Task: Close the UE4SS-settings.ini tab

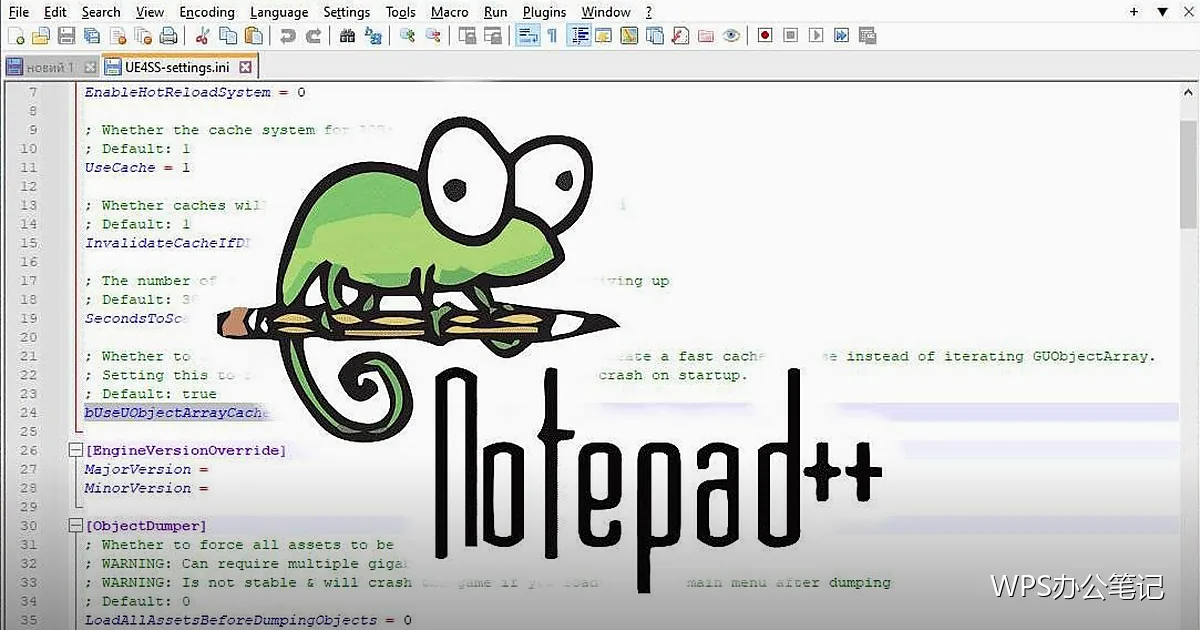Action: 244,67
